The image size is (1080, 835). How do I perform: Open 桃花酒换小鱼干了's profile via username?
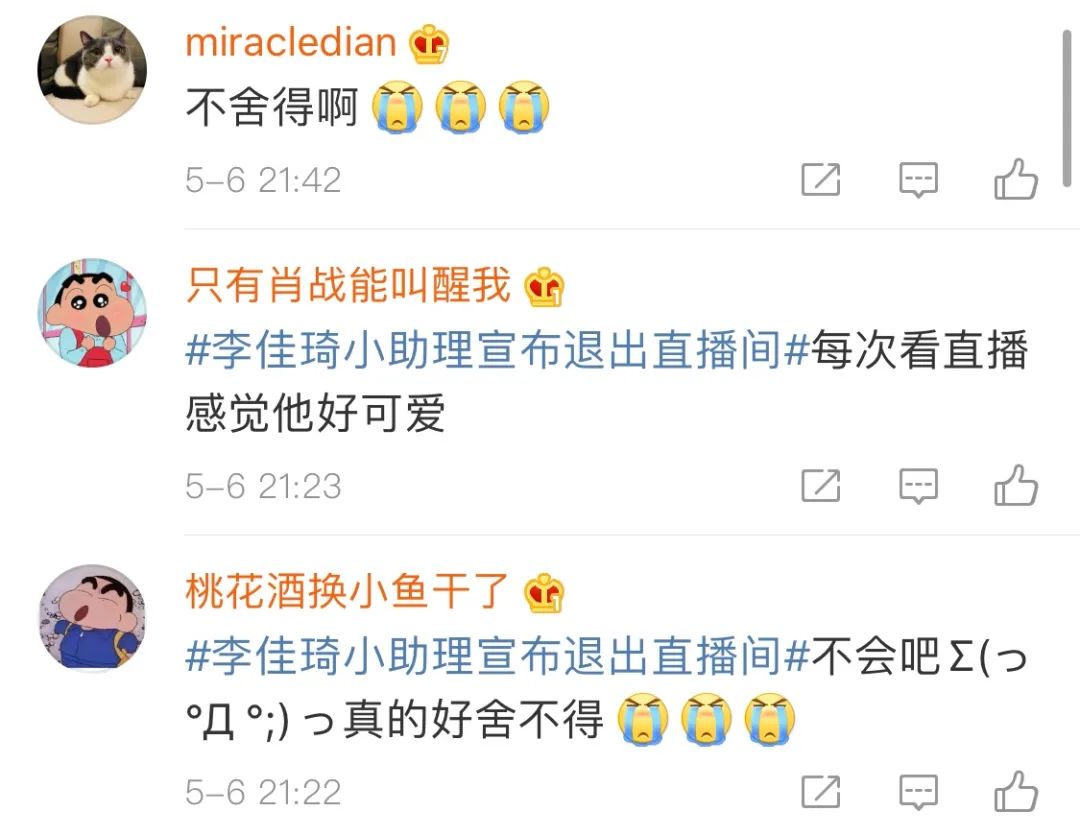(346, 591)
